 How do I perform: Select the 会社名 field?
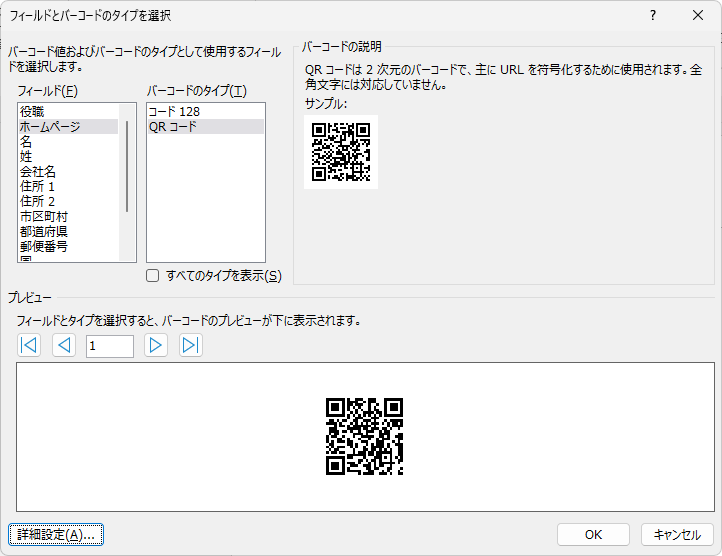38,172
